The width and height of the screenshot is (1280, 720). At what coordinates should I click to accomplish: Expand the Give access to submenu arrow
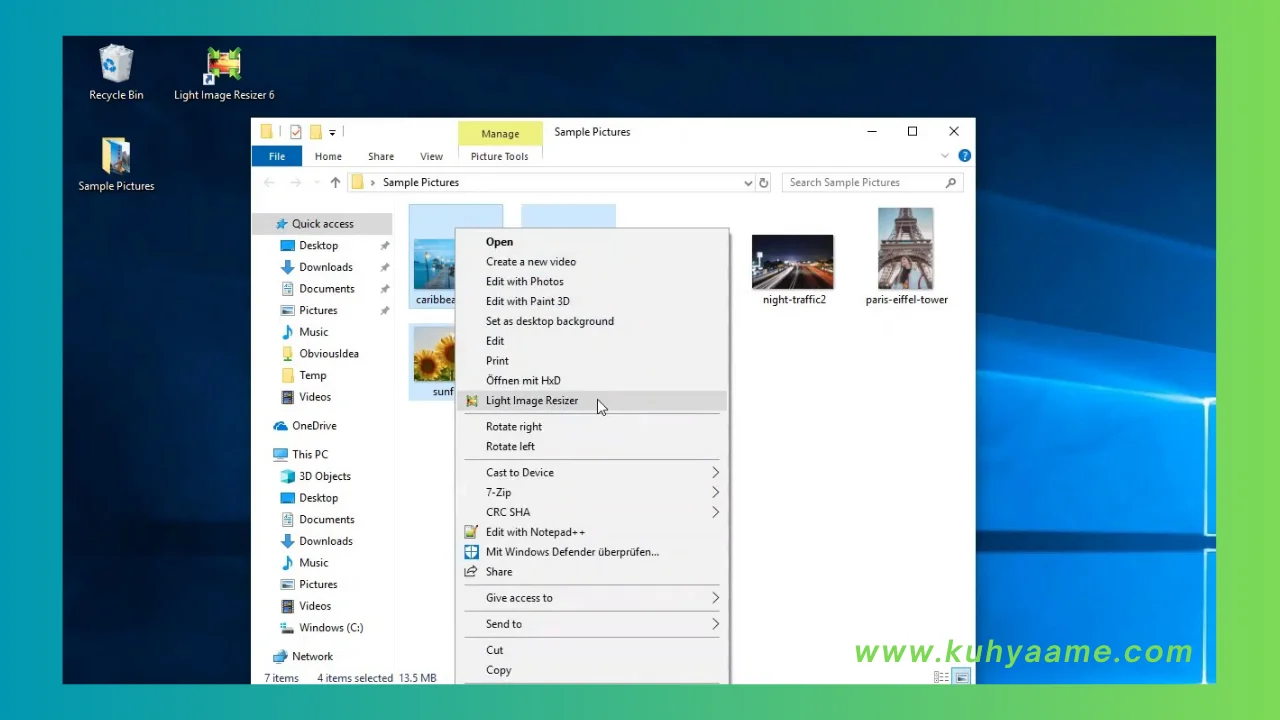tap(715, 598)
